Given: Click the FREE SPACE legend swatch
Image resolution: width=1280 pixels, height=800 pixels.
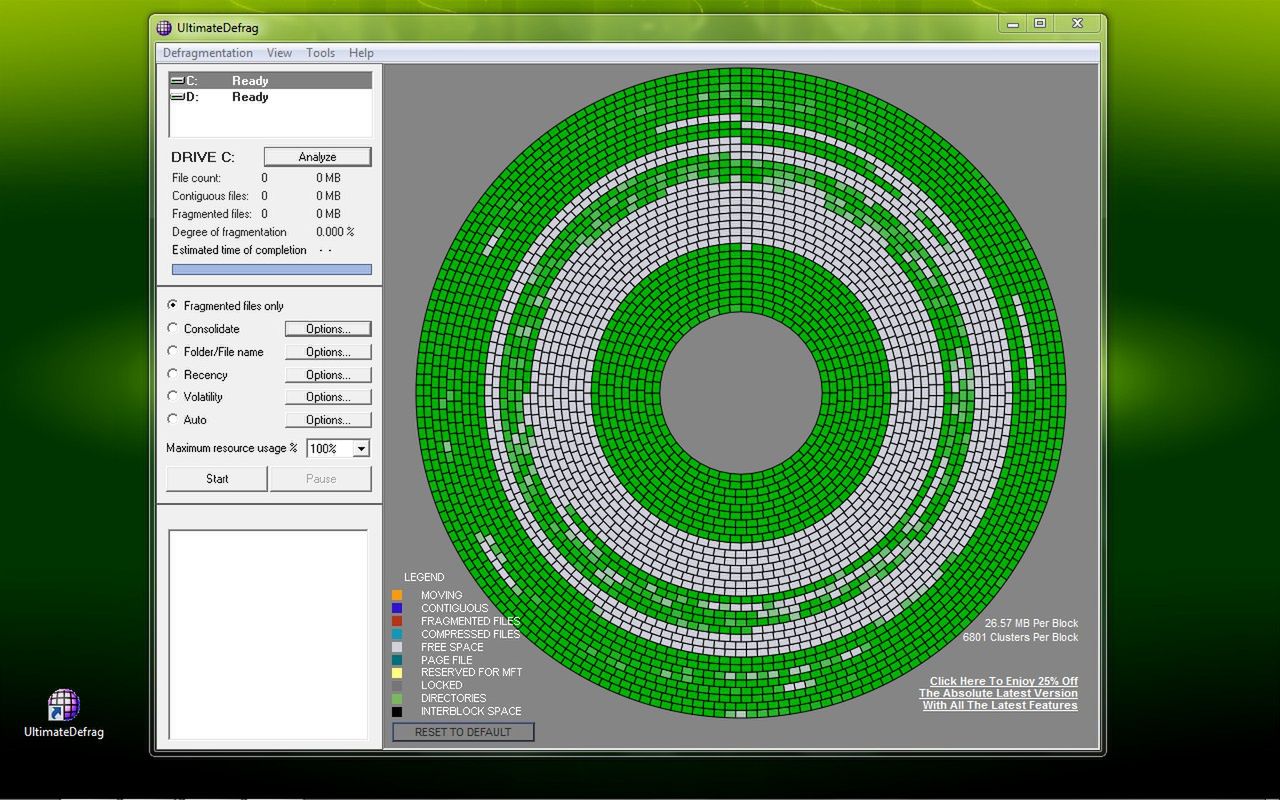Looking at the screenshot, I should (x=397, y=647).
